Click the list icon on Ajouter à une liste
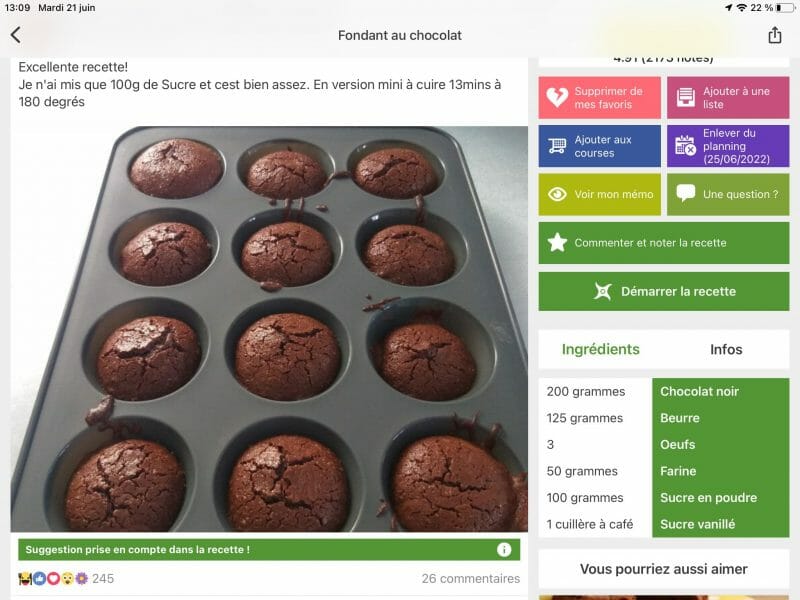800x600 pixels. pos(685,97)
